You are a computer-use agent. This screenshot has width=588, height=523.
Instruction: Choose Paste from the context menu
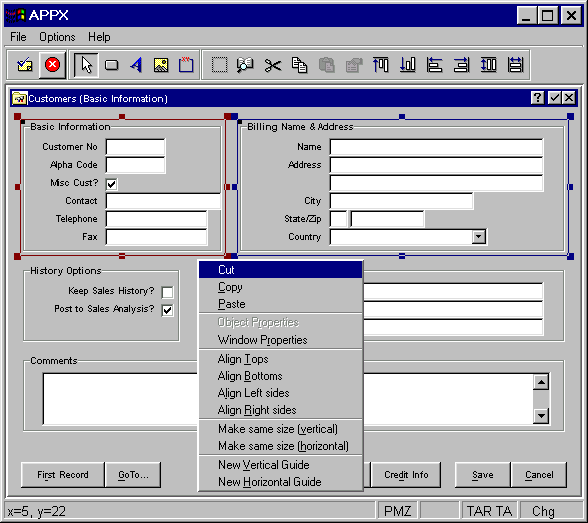tap(280, 304)
